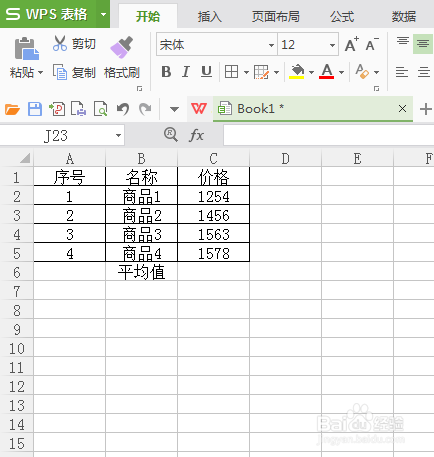Open the 数据 tab
The width and height of the screenshot is (434, 457).
pos(404,16)
